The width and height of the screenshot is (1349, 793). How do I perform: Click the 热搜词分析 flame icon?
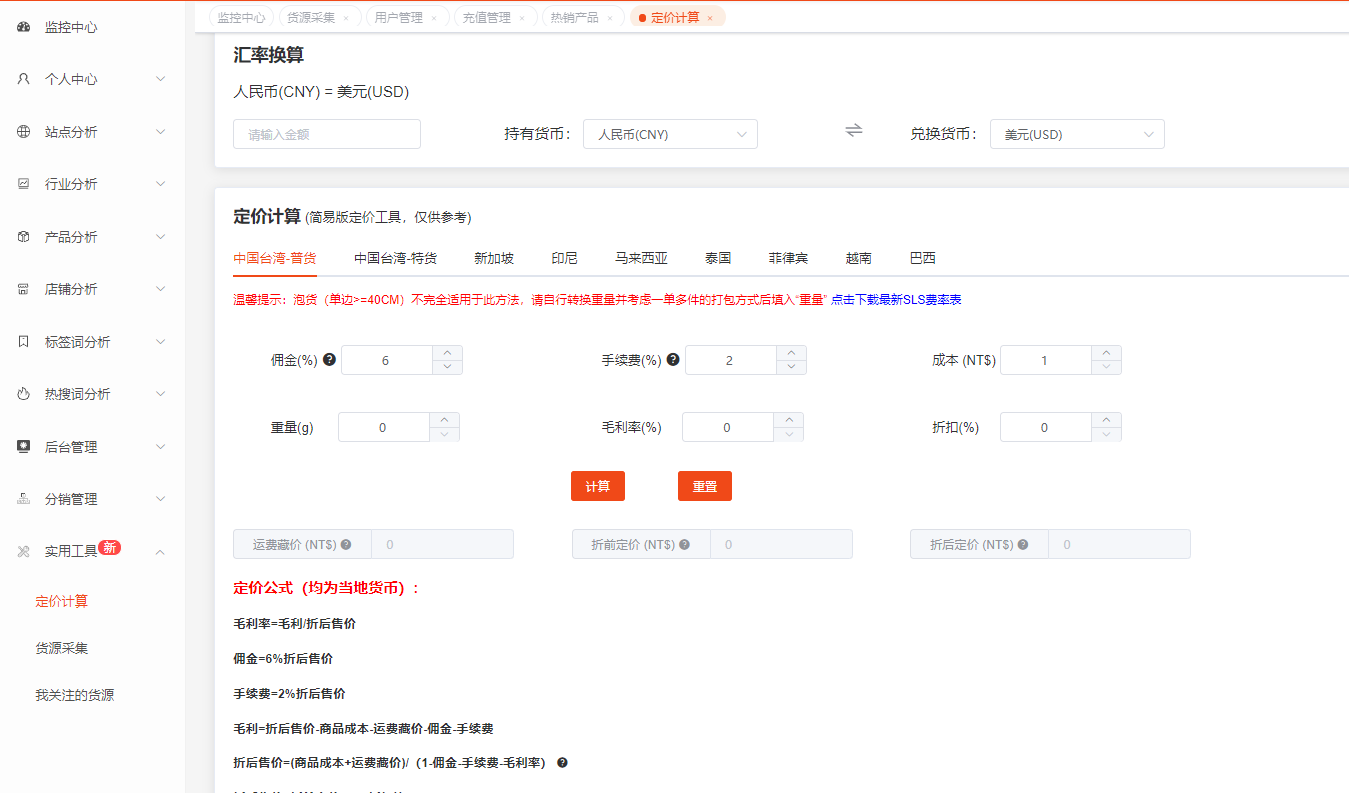coord(24,394)
